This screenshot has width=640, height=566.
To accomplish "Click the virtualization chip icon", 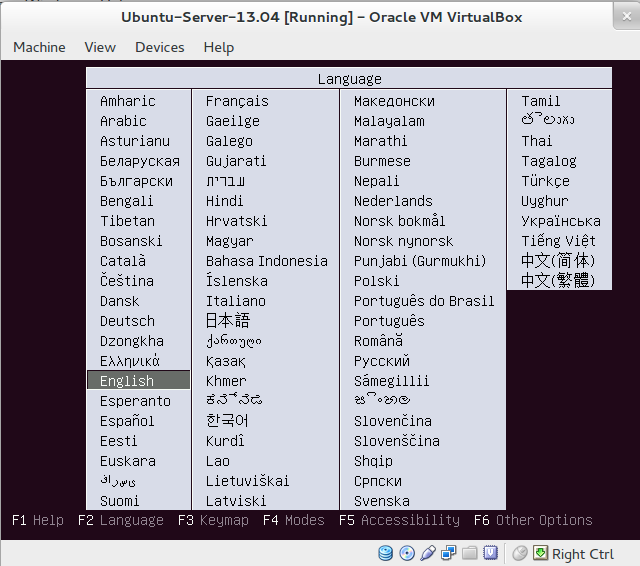I will point(490,553).
